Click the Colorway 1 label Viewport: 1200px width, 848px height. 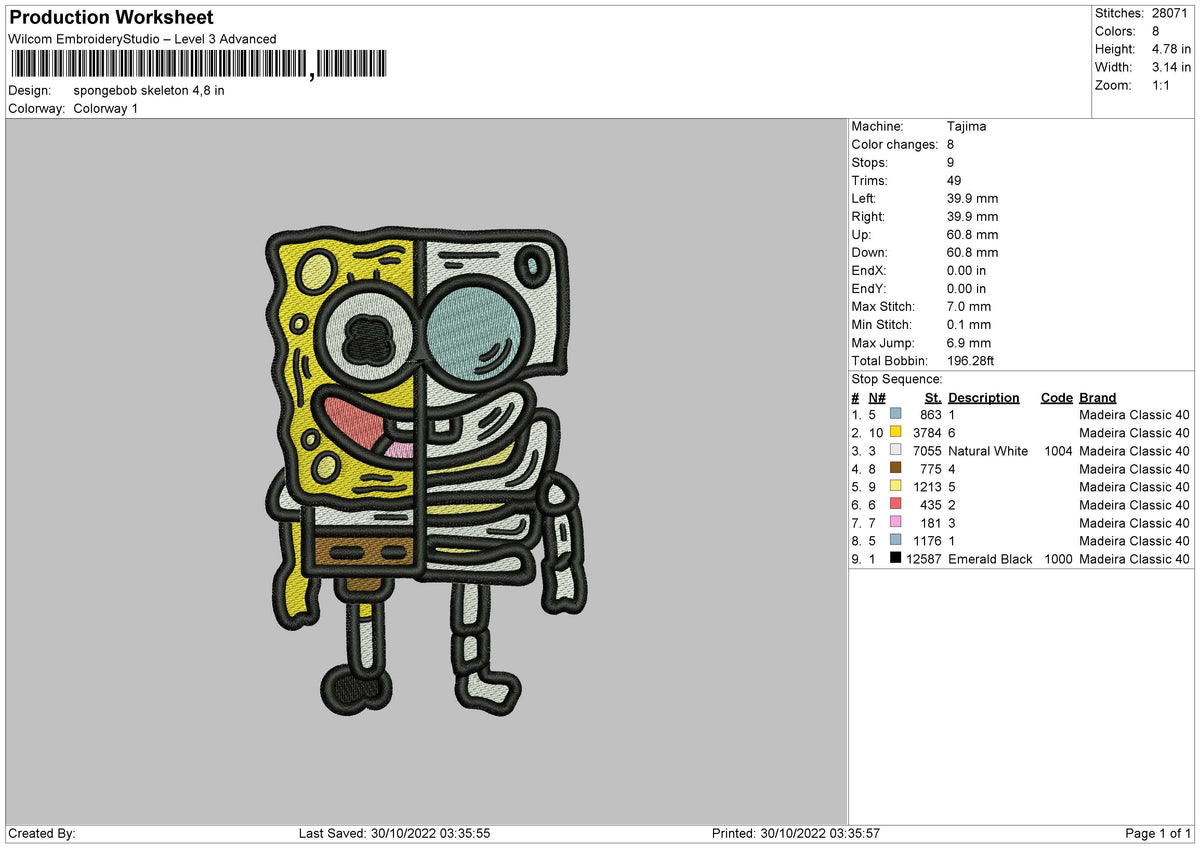click(x=105, y=108)
